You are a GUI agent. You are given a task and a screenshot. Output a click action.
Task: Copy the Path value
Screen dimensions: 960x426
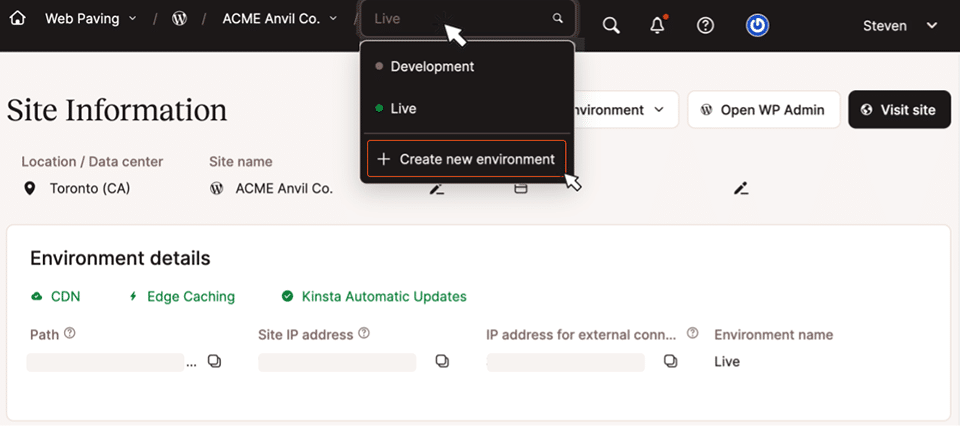pos(214,361)
